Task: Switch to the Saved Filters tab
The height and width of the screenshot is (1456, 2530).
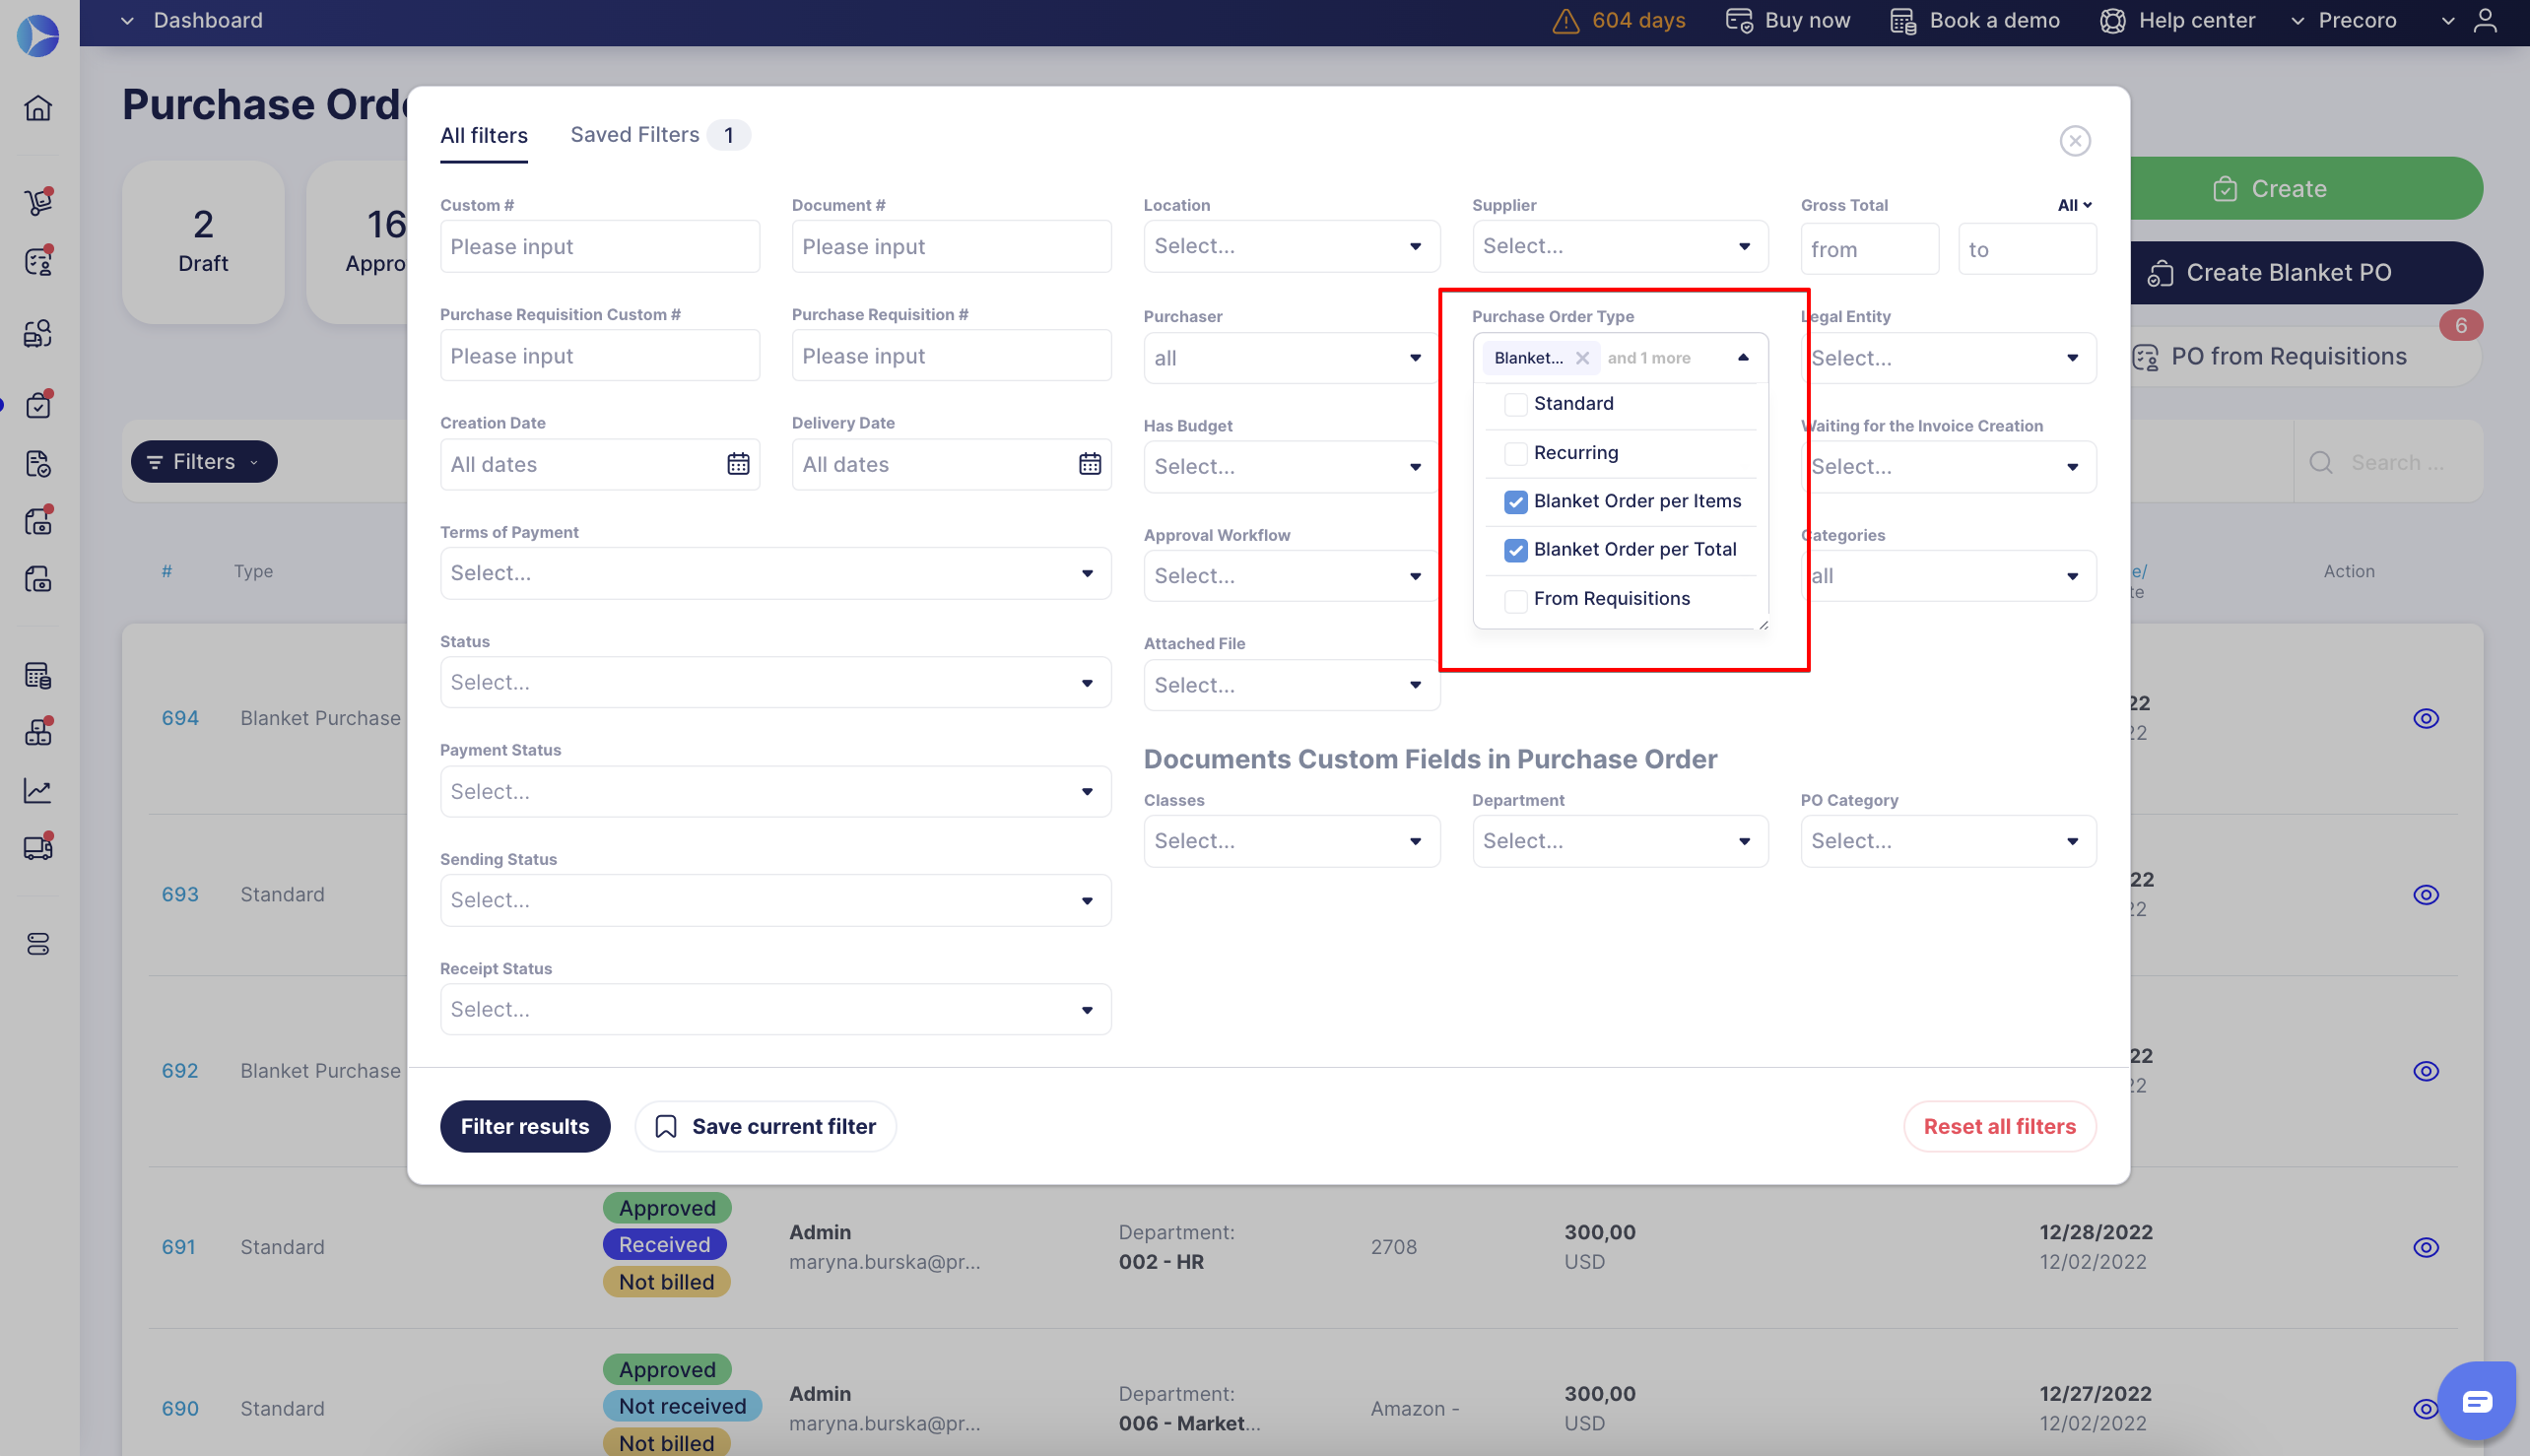Action: [635, 134]
